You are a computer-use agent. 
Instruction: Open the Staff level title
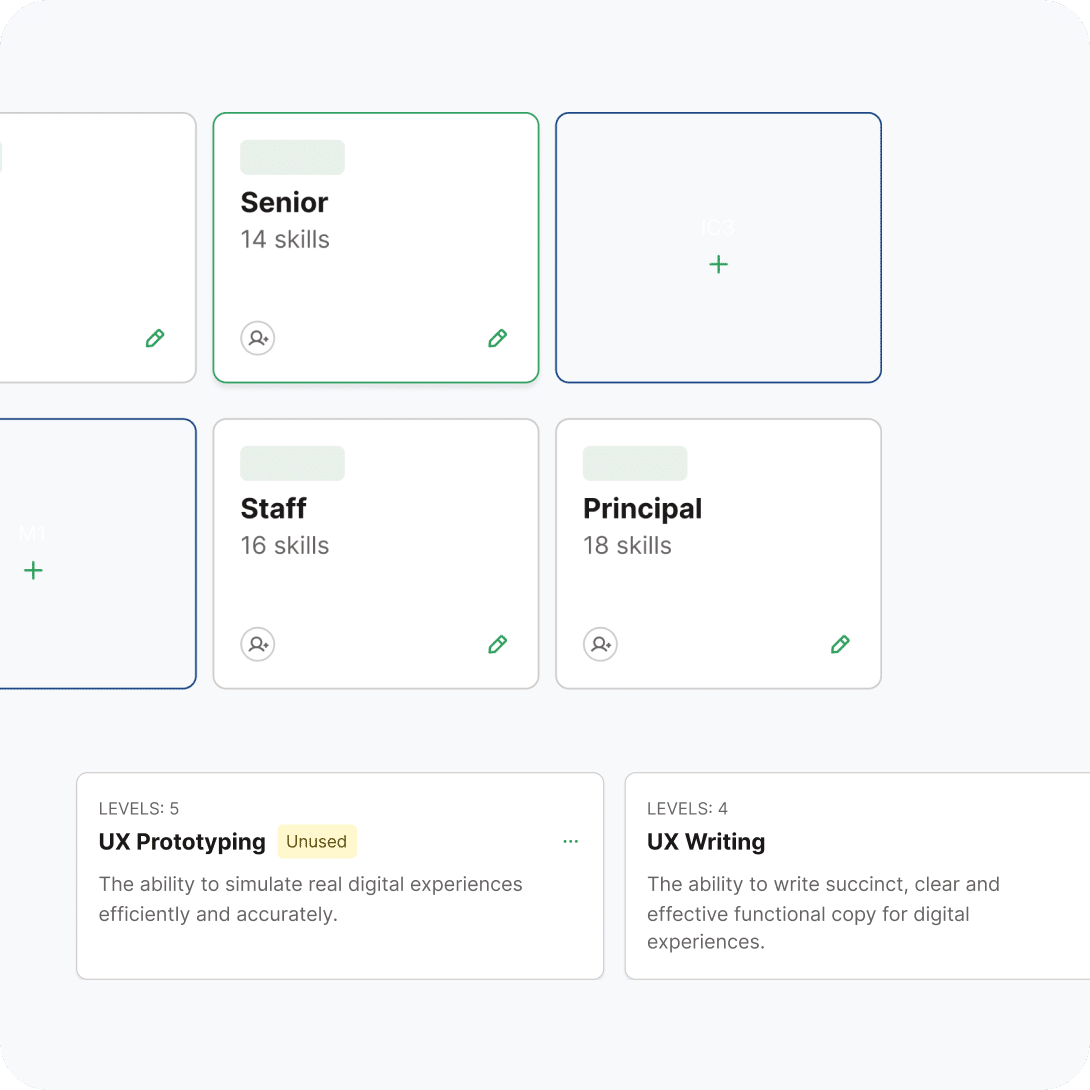click(x=273, y=509)
